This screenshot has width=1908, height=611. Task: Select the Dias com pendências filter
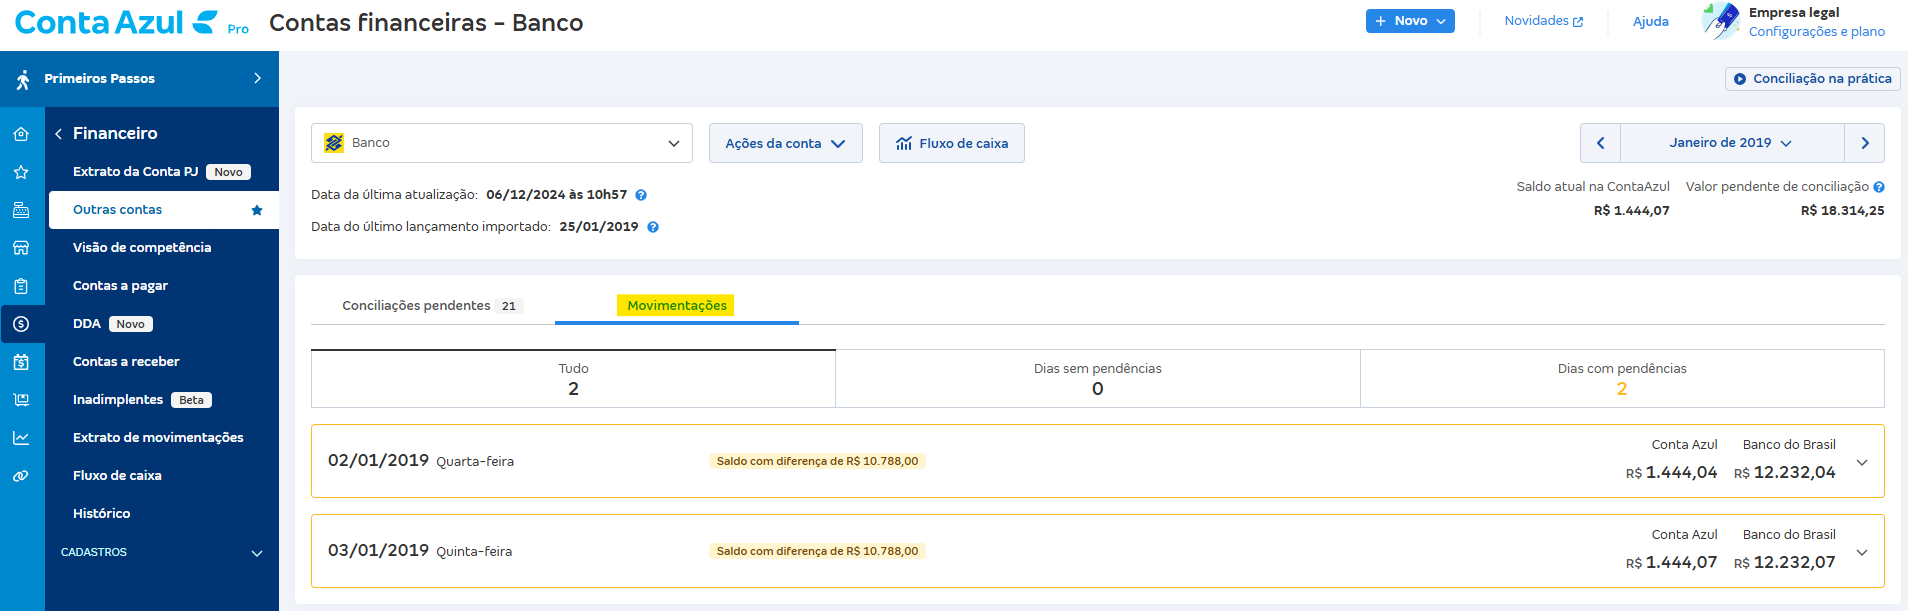pyautogui.click(x=1621, y=378)
